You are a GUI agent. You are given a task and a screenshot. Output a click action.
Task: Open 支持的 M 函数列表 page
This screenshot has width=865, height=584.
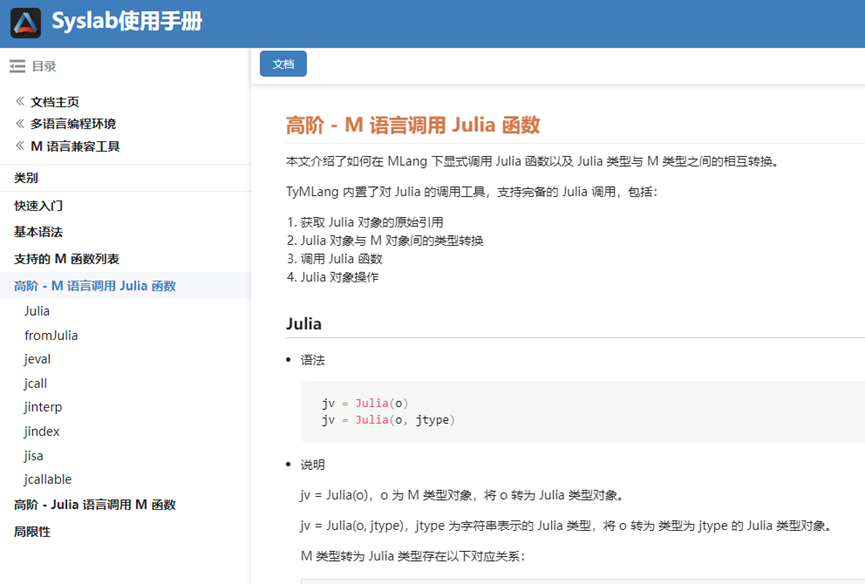67,259
